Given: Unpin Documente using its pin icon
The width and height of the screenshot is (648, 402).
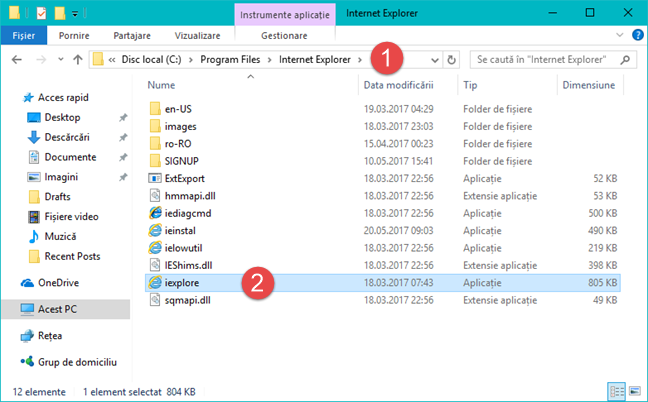Looking at the screenshot, I should pos(123,157).
